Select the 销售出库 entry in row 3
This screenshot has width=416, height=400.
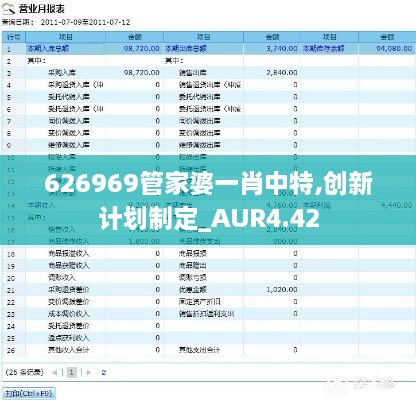coord(193,73)
